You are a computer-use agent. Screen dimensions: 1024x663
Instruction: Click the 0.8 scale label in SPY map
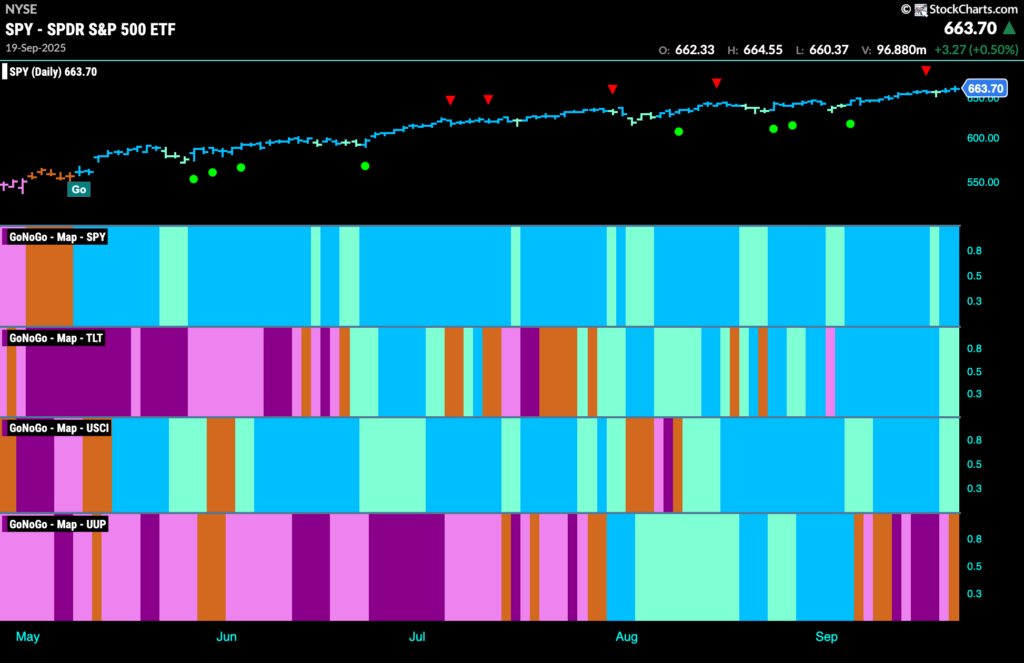pos(974,251)
